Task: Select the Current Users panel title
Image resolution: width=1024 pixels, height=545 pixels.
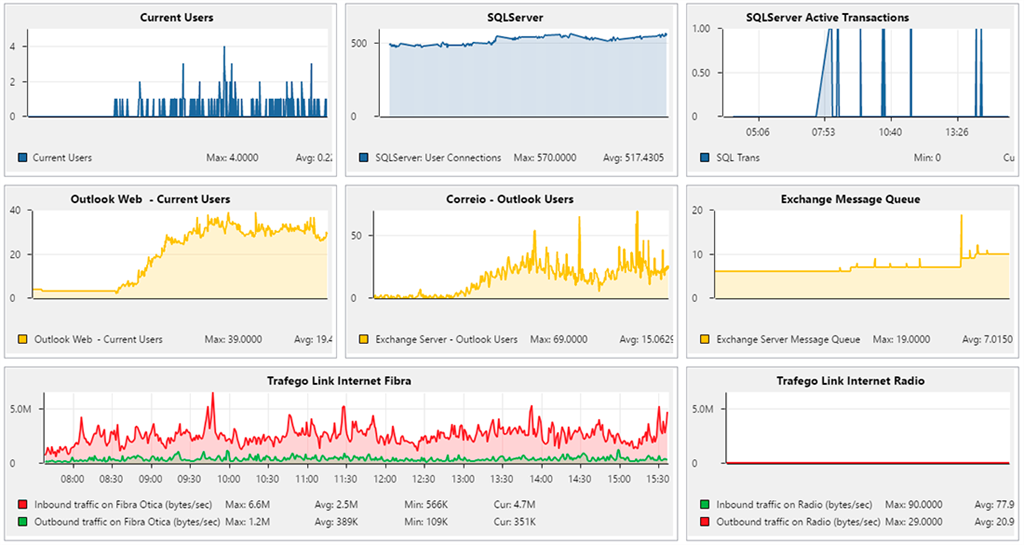Action: (x=176, y=18)
